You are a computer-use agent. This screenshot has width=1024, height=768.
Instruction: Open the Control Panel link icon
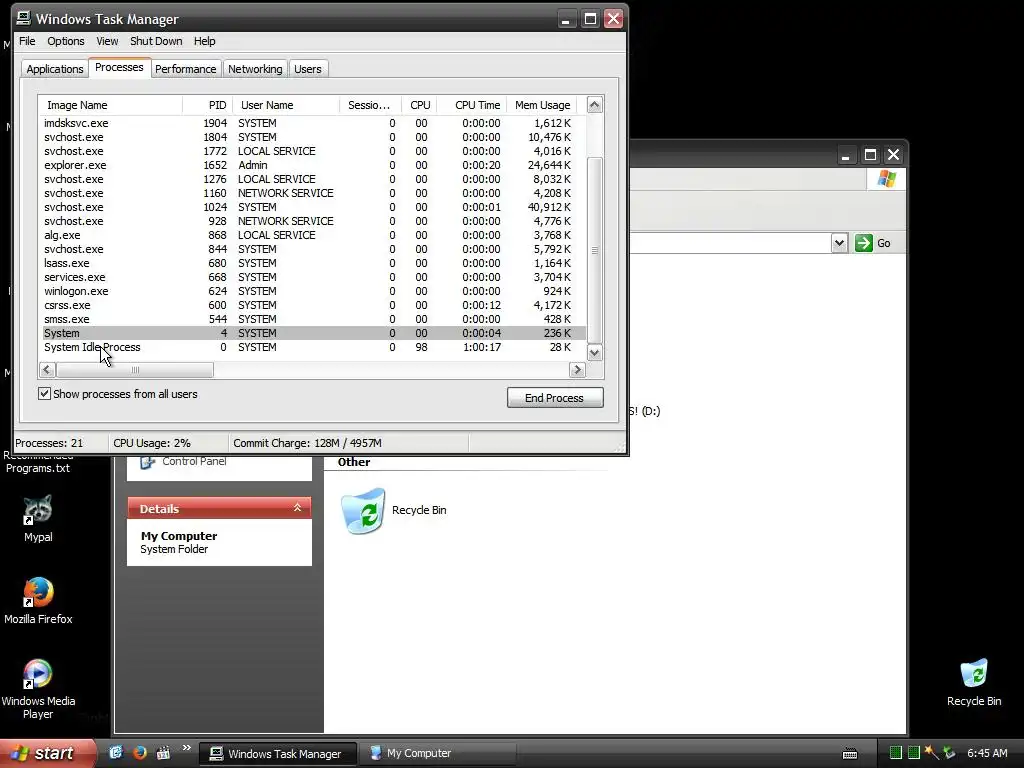click(148, 462)
